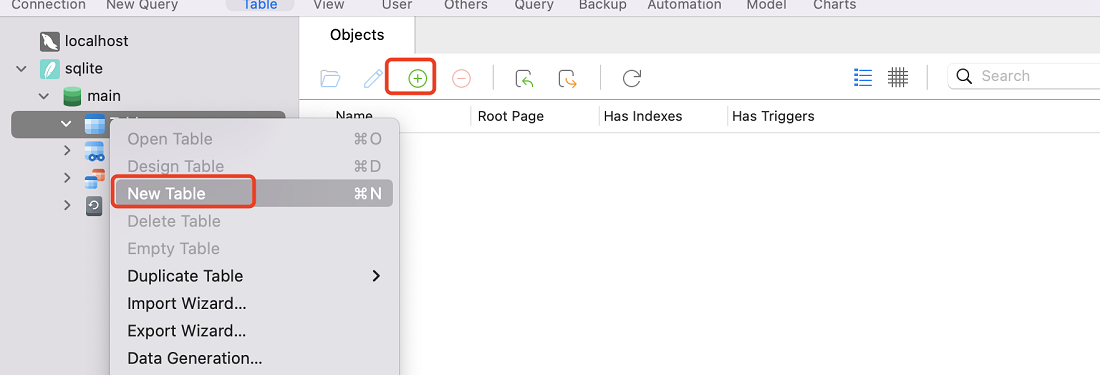Click the backup clock icon in tree
Screen dimensions: 1100x375
[94, 205]
